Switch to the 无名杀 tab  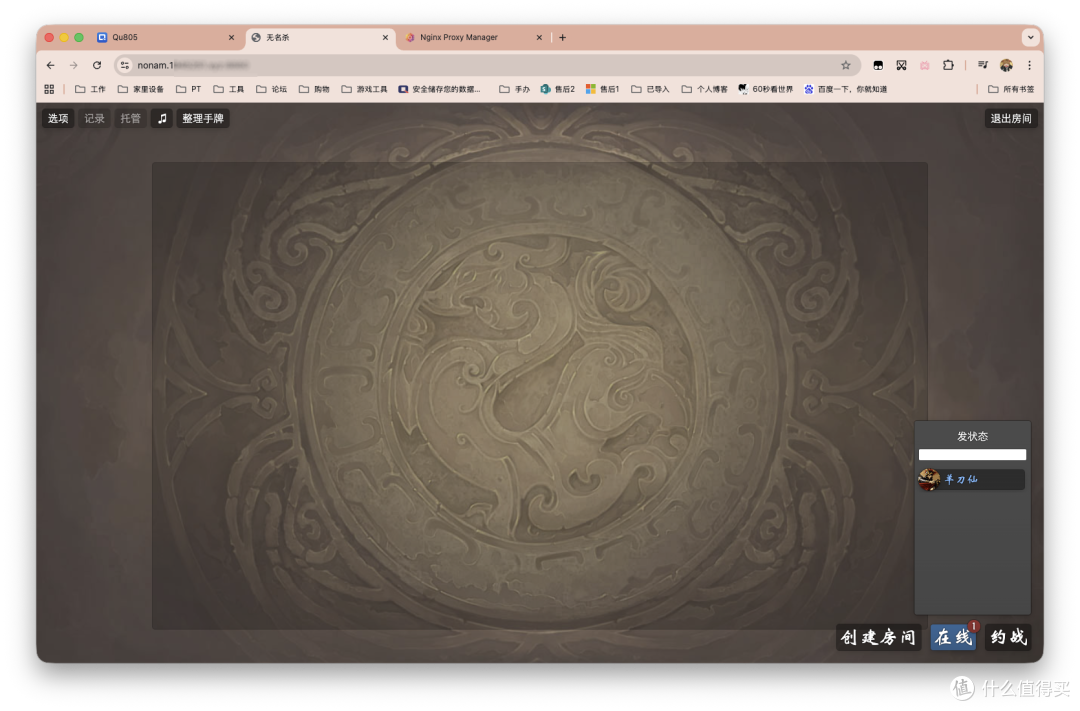pos(321,37)
